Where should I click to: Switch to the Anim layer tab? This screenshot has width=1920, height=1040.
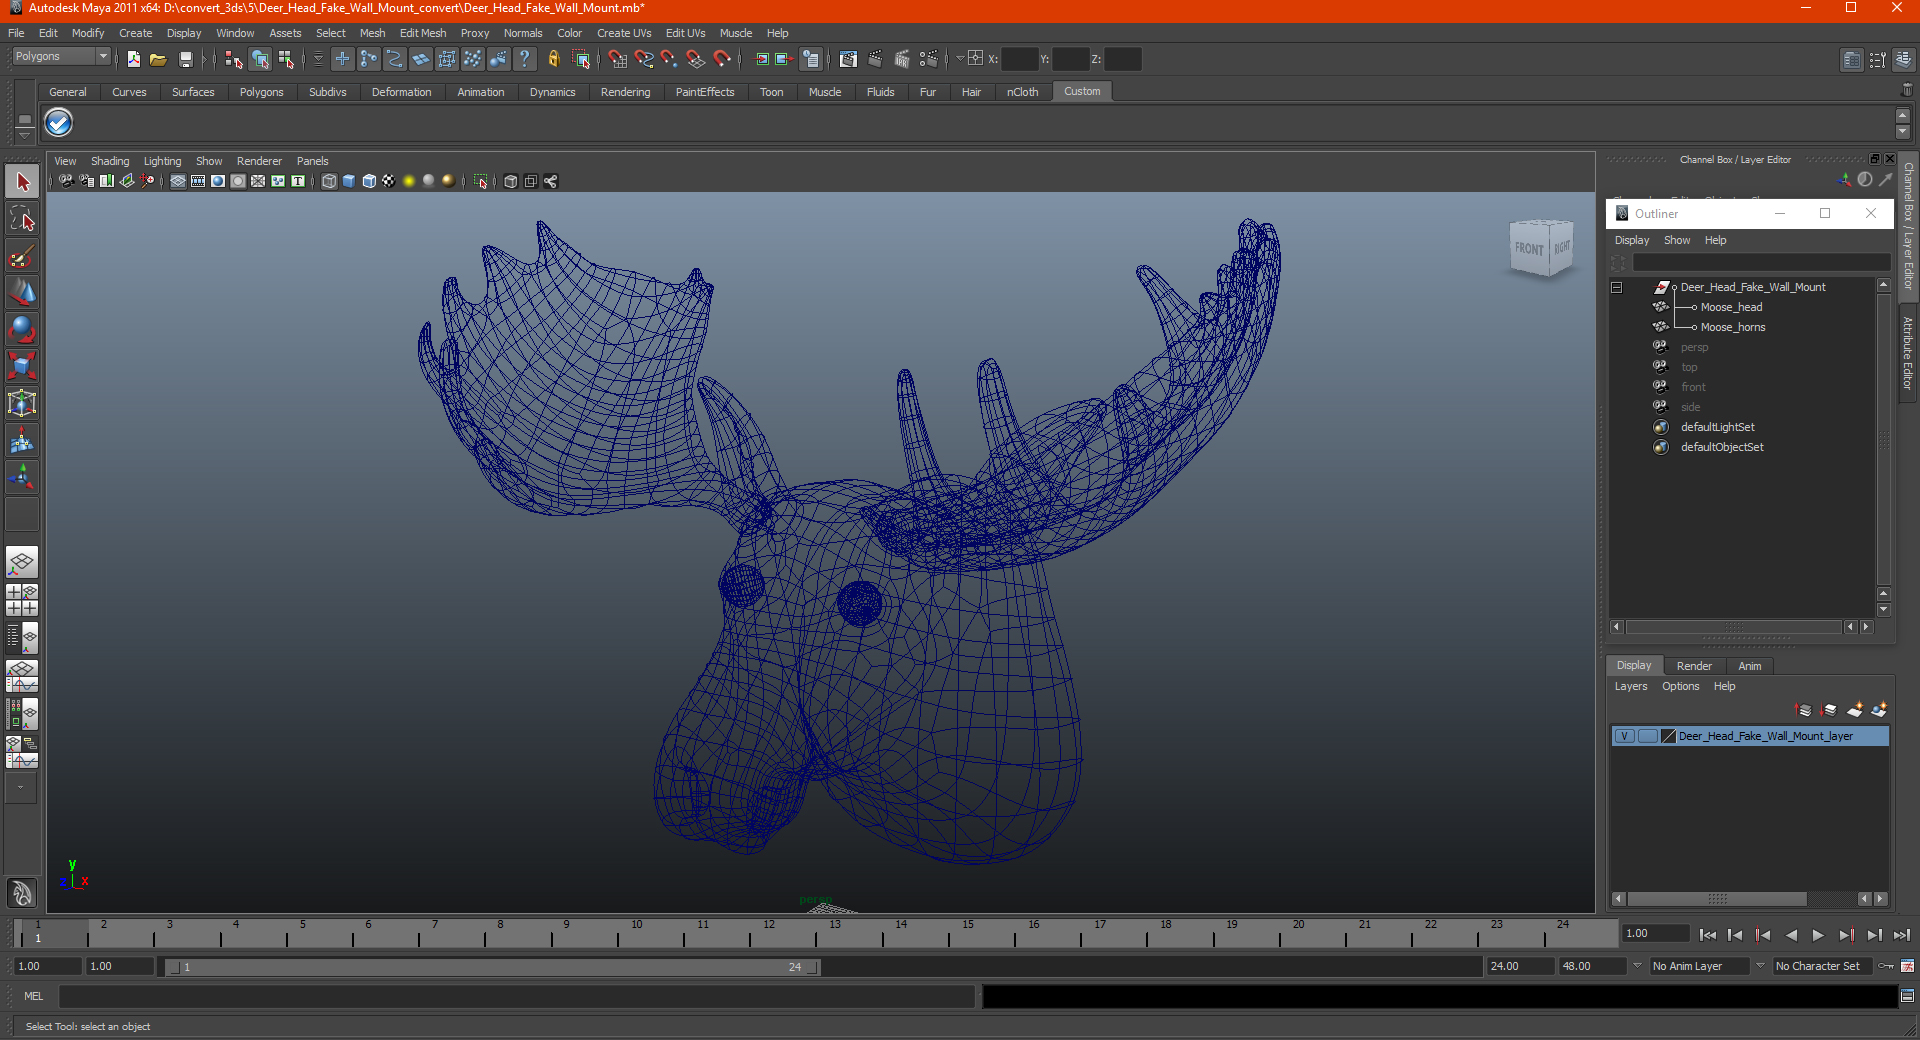pyautogui.click(x=1749, y=666)
